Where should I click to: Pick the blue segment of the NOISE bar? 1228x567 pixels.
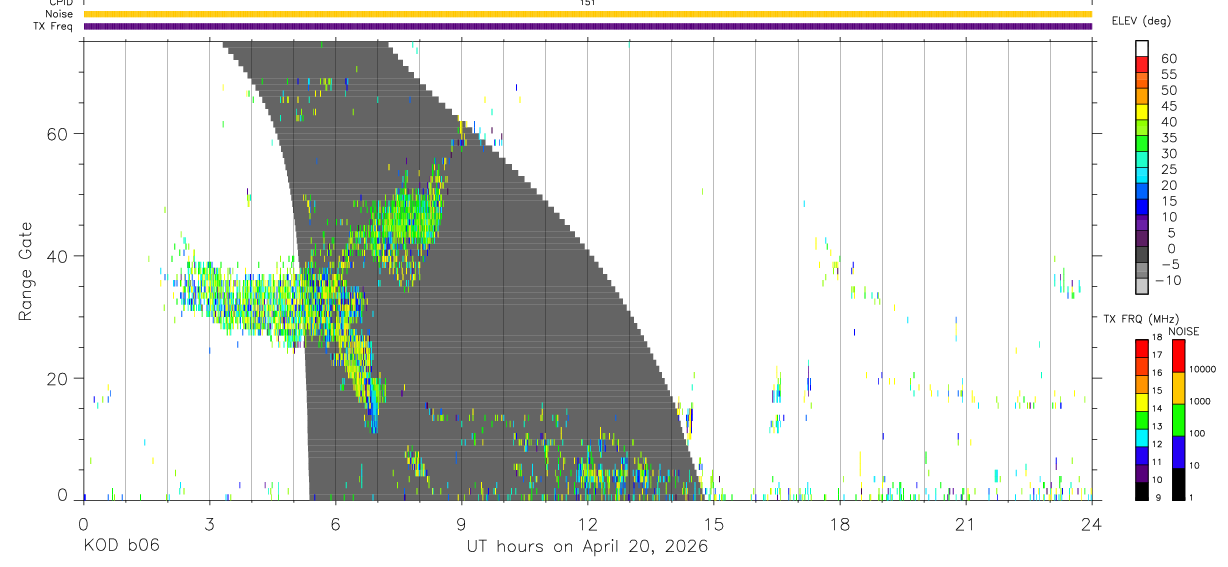pos(1179,451)
